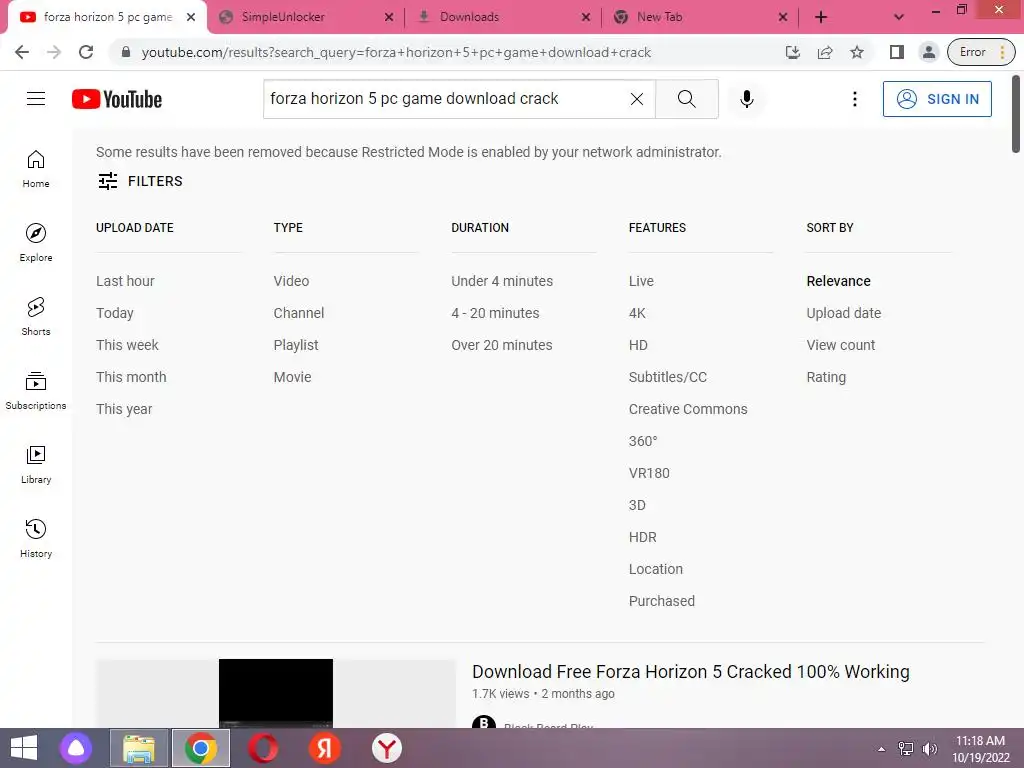Open the YouTube hamburger guide menu
1024x768 pixels.
click(x=36, y=99)
